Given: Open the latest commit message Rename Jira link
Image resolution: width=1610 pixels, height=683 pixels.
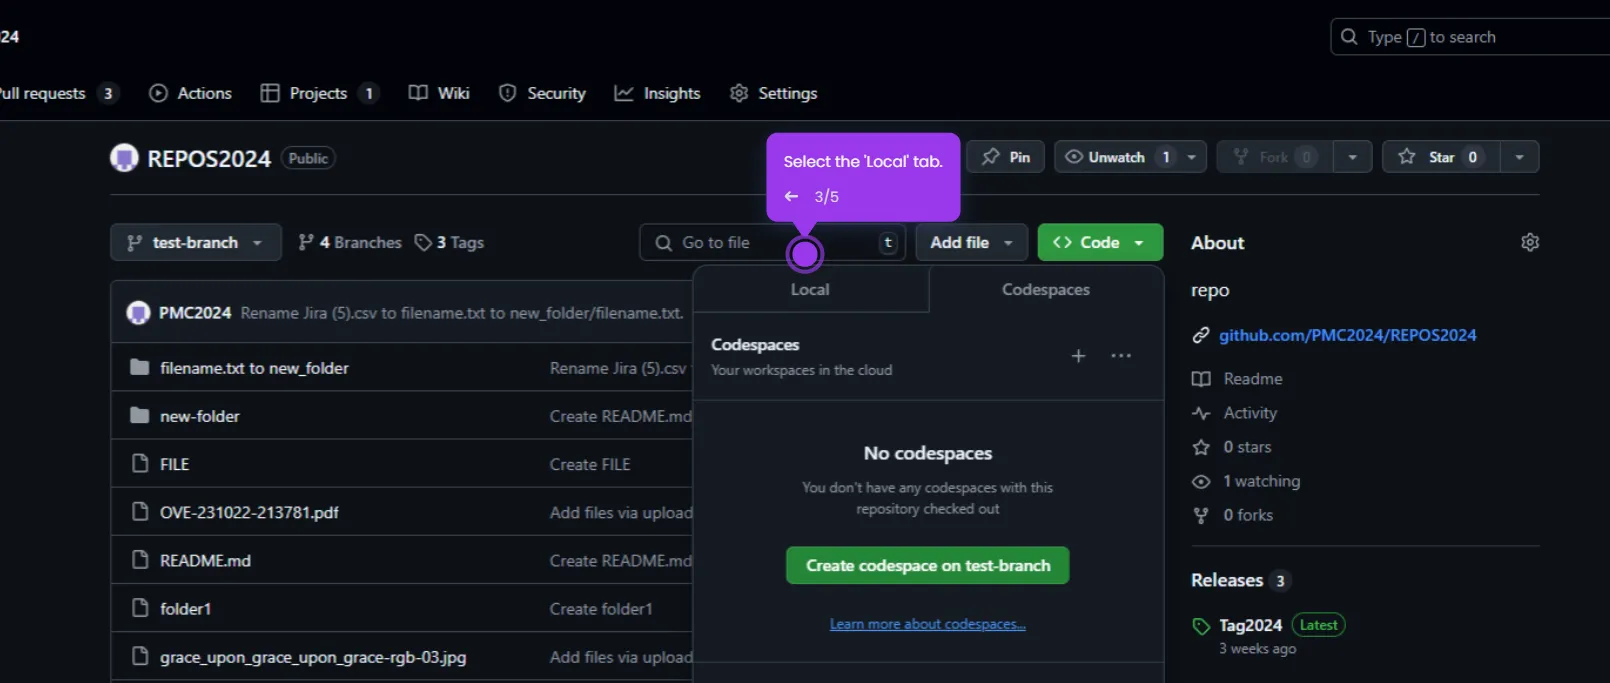Looking at the screenshot, I should click(462, 313).
